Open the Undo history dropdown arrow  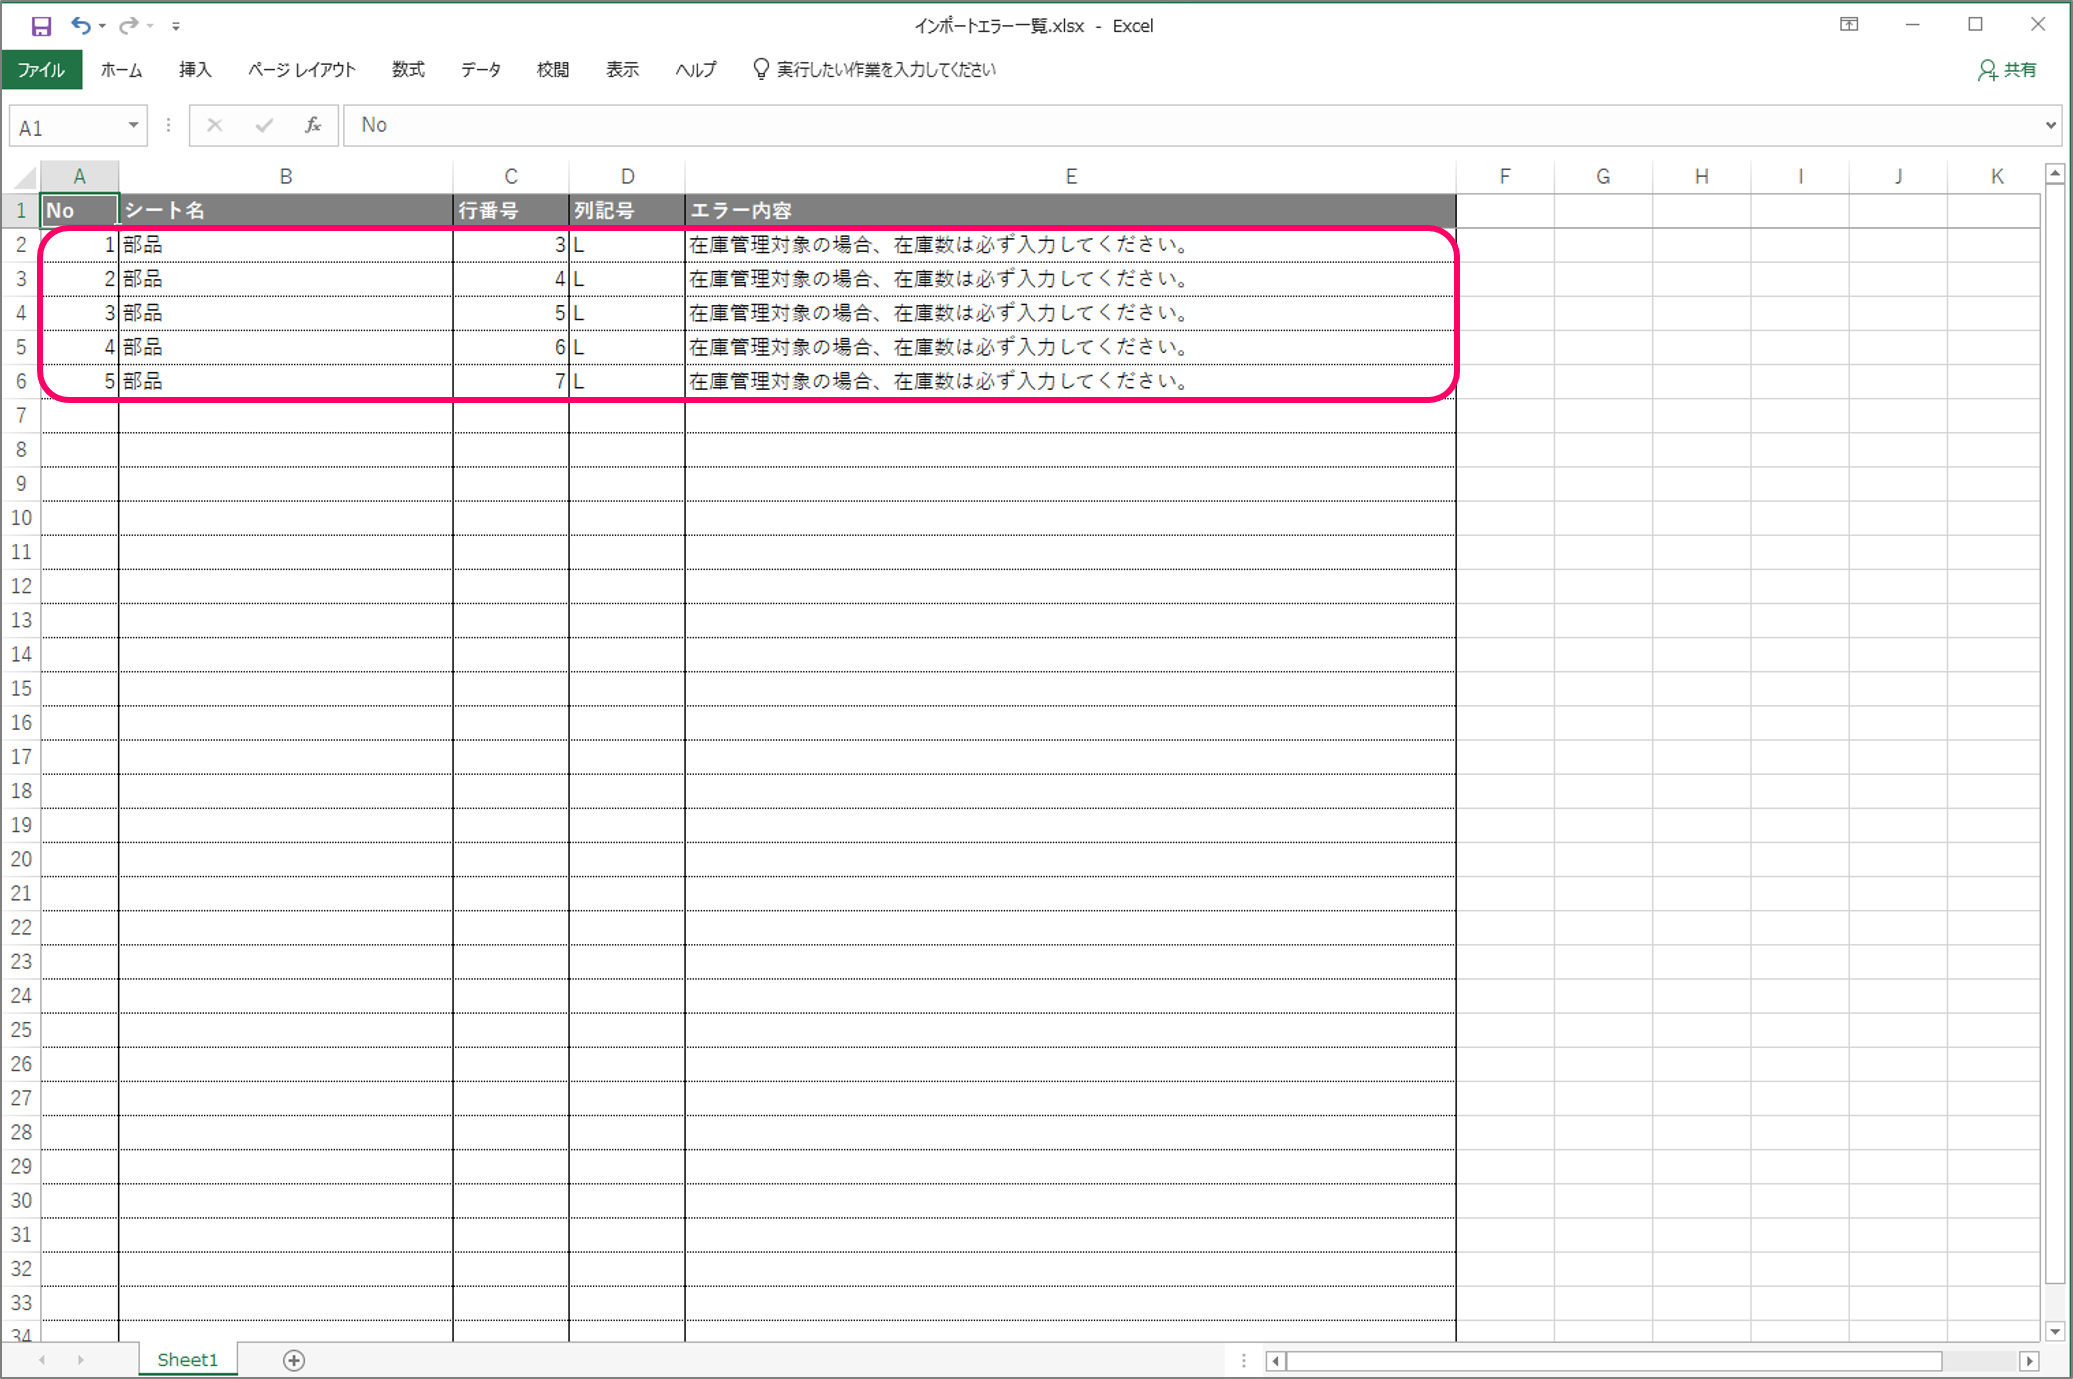pos(102,26)
